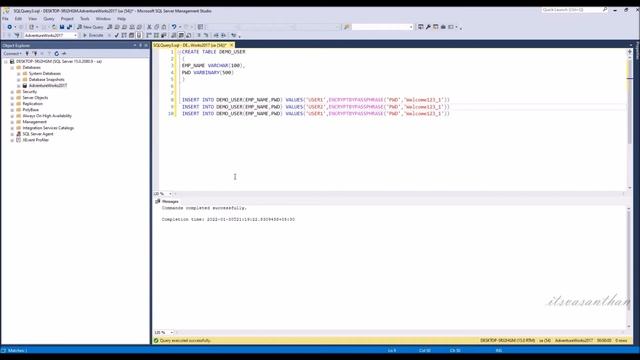Click the Analysis Services DAX Query icon
The height and width of the screenshot is (360, 640).
139,27
